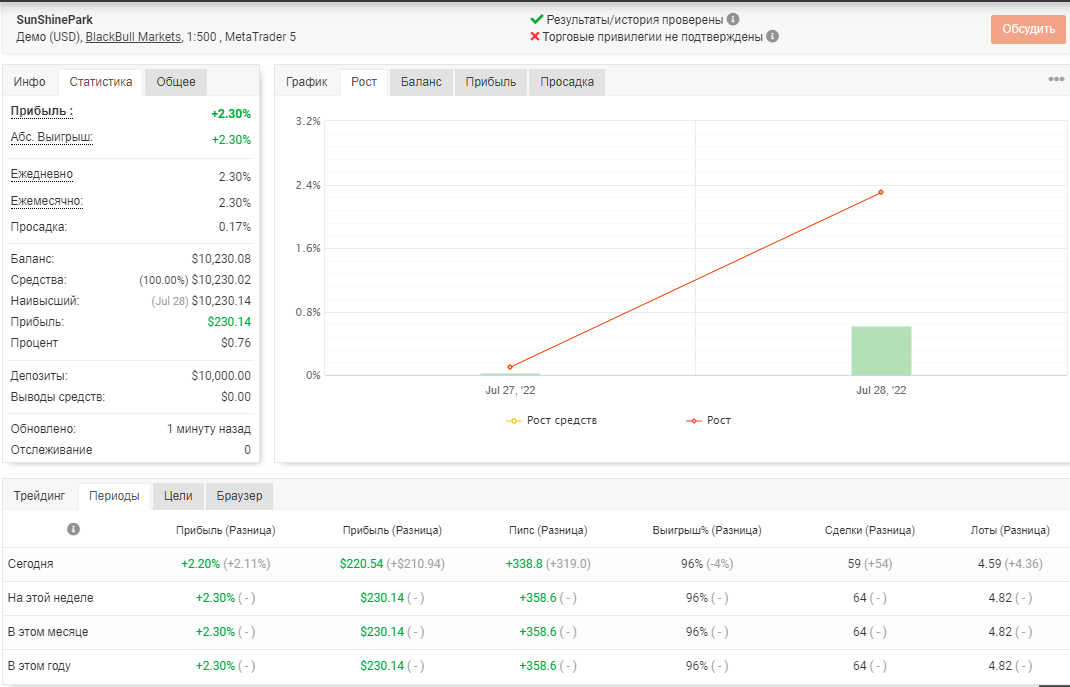This screenshot has width=1070, height=687.
Task: Switch to the Общее tab
Action: [176, 82]
